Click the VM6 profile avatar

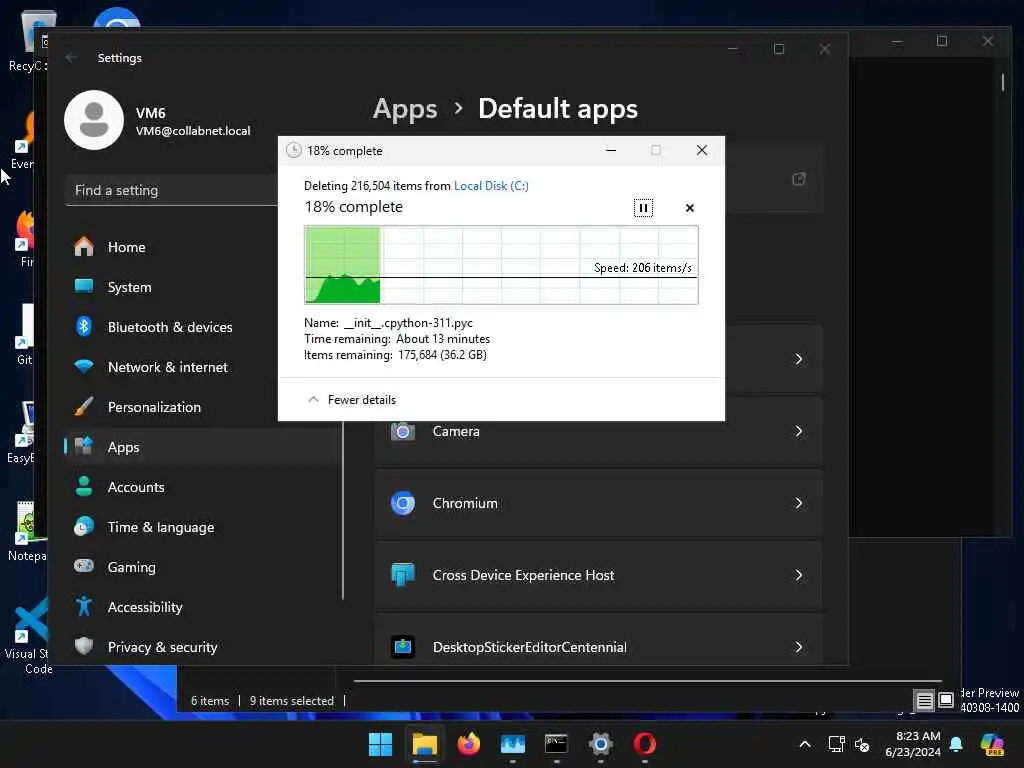coord(94,120)
